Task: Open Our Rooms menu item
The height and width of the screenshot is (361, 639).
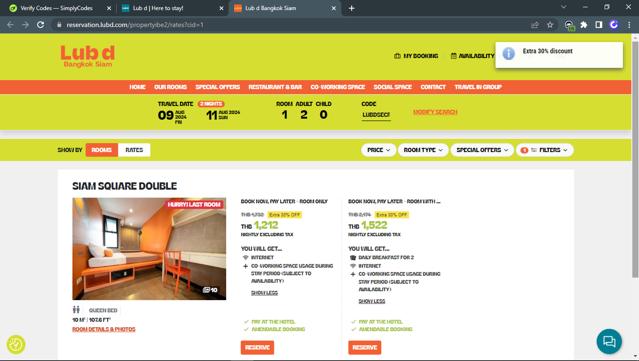Action: (x=170, y=87)
